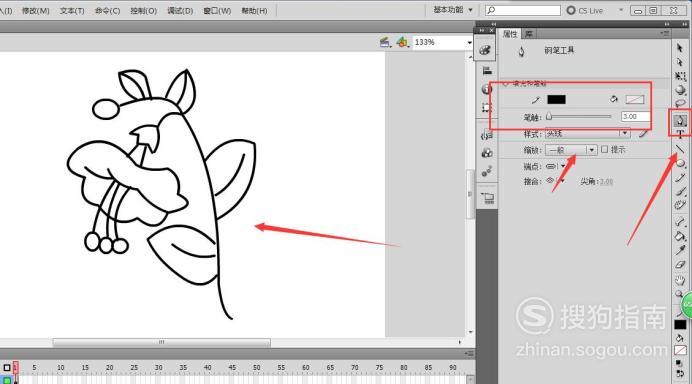Click the black-and-white default colors icon
Screen dimensions: 692x384
pyautogui.click(x=679, y=363)
